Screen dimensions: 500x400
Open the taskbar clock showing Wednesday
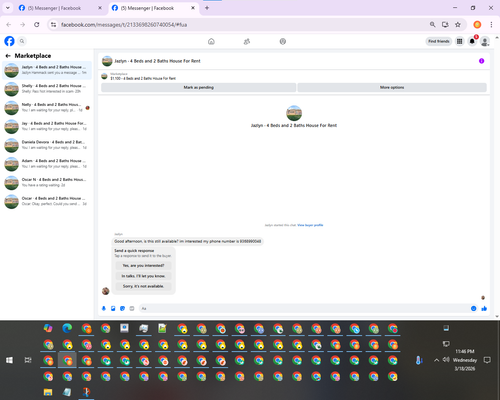465,360
